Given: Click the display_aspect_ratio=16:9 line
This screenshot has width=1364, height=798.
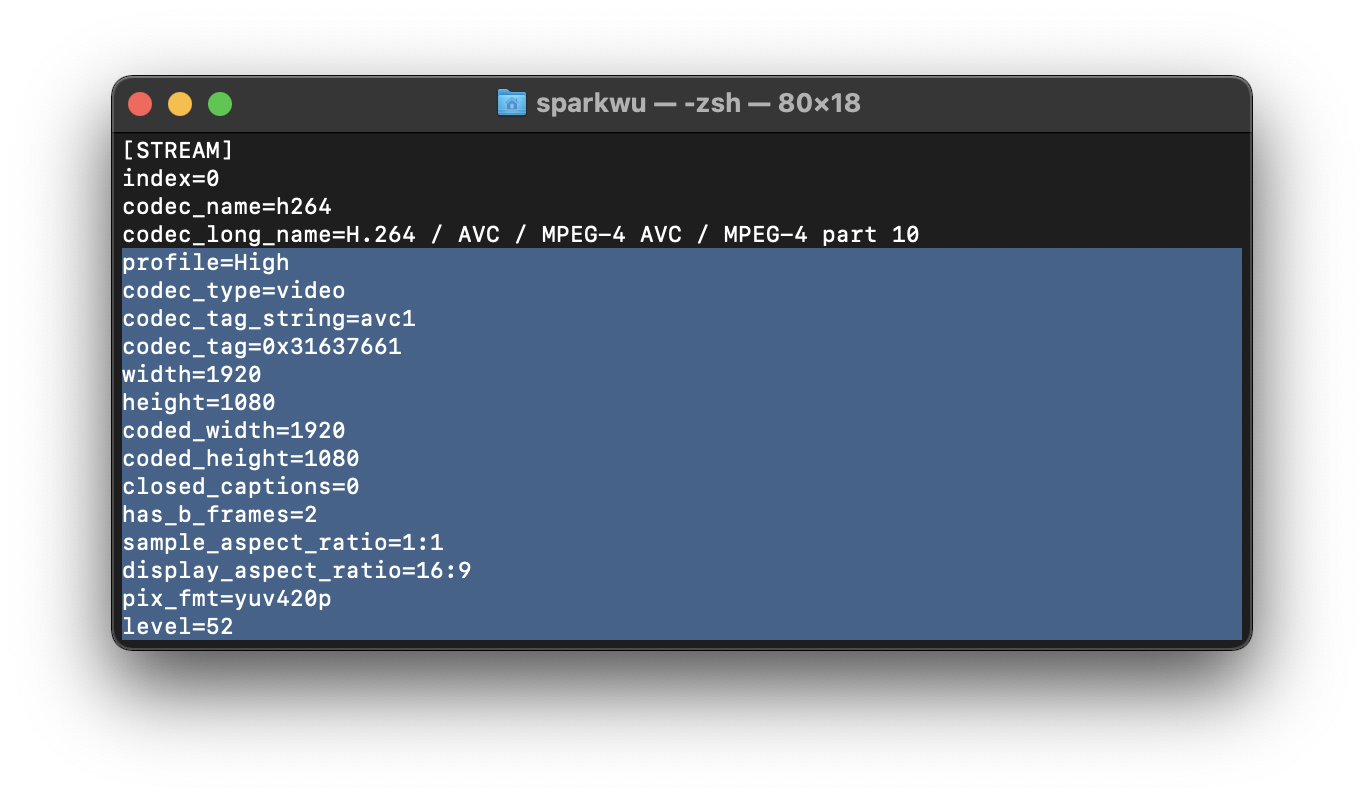Looking at the screenshot, I should pyautogui.click(x=297, y=571).
